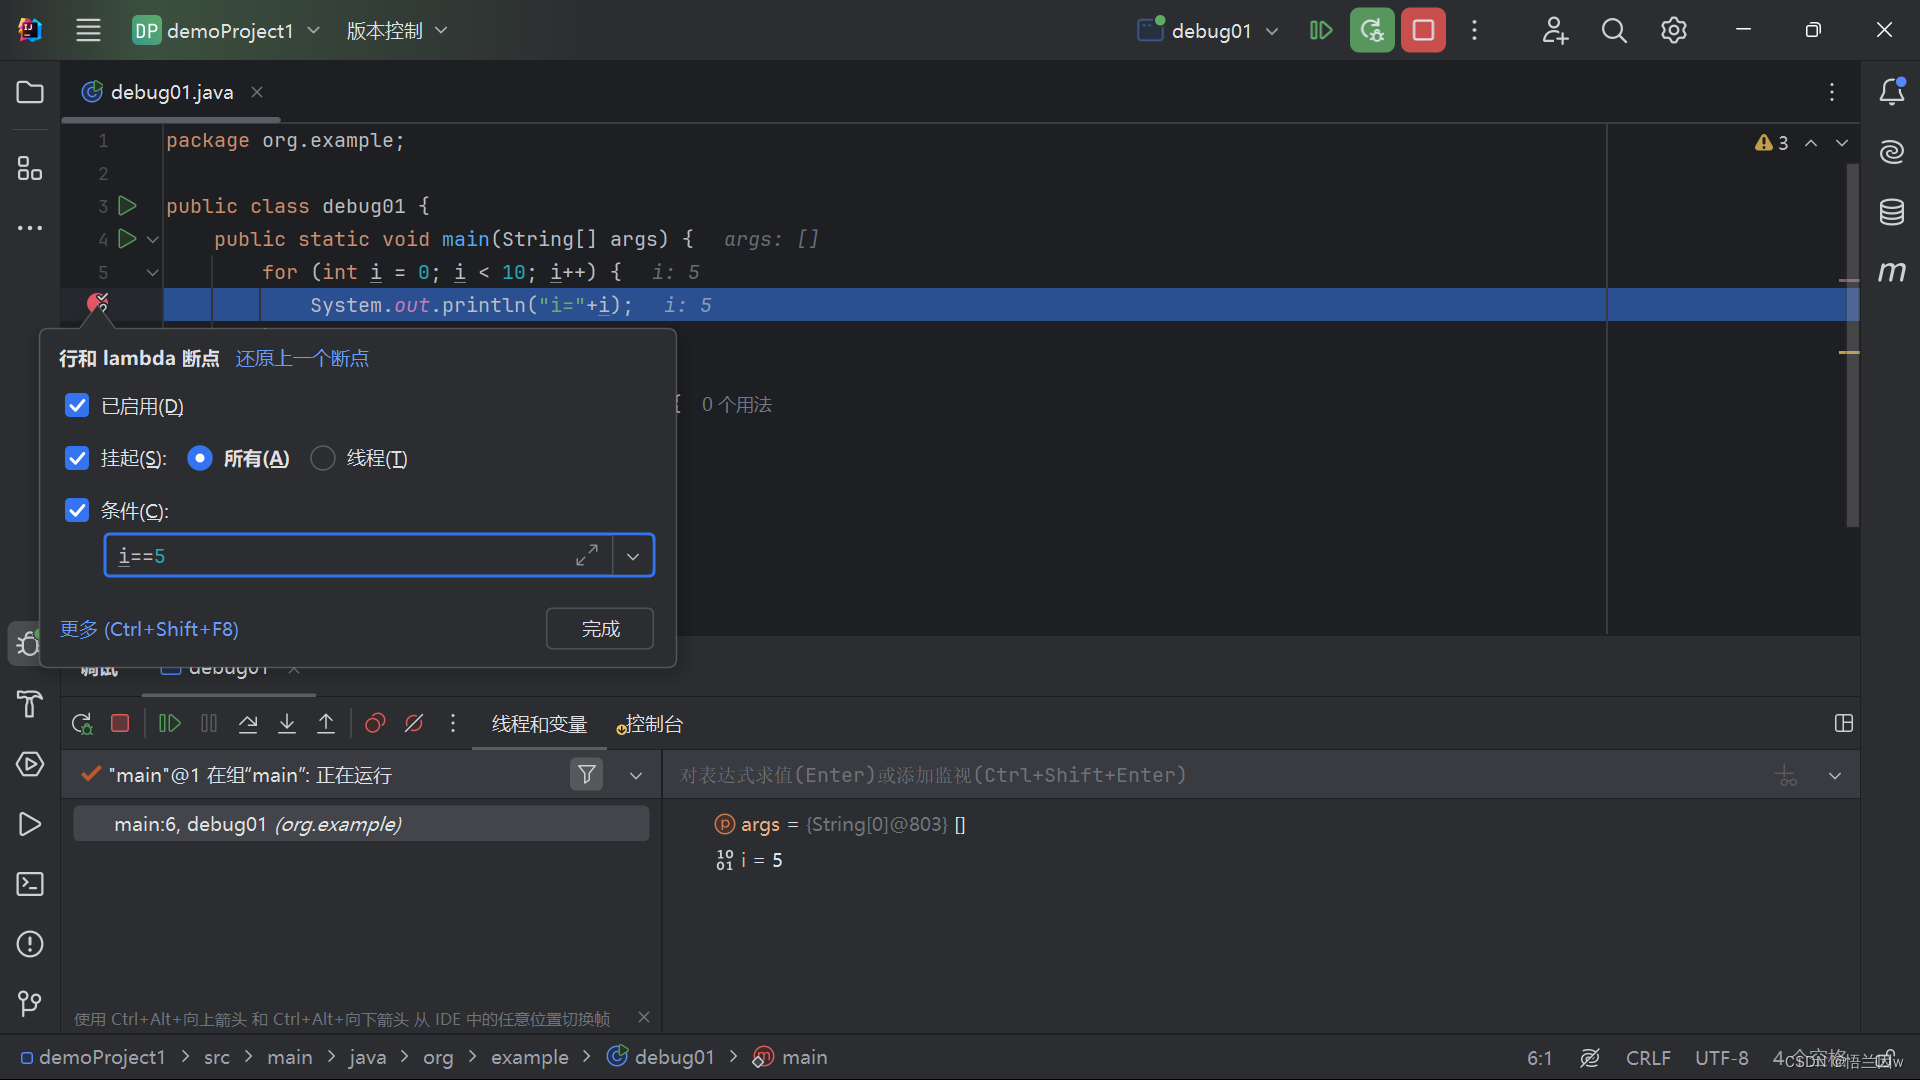Select stack frame main:6, debug01

(x=361, y=824)
